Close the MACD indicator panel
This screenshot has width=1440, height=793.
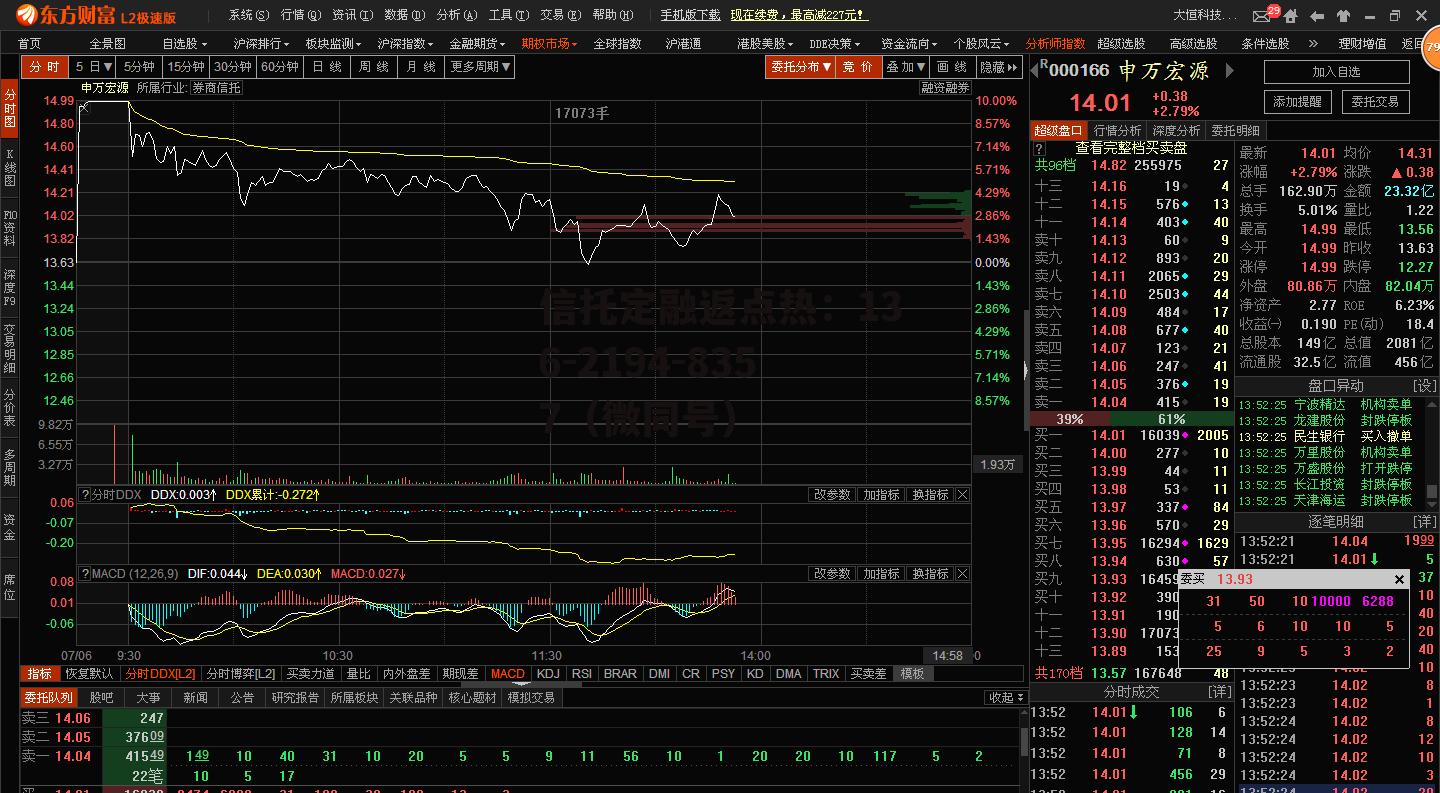point(962,574)
